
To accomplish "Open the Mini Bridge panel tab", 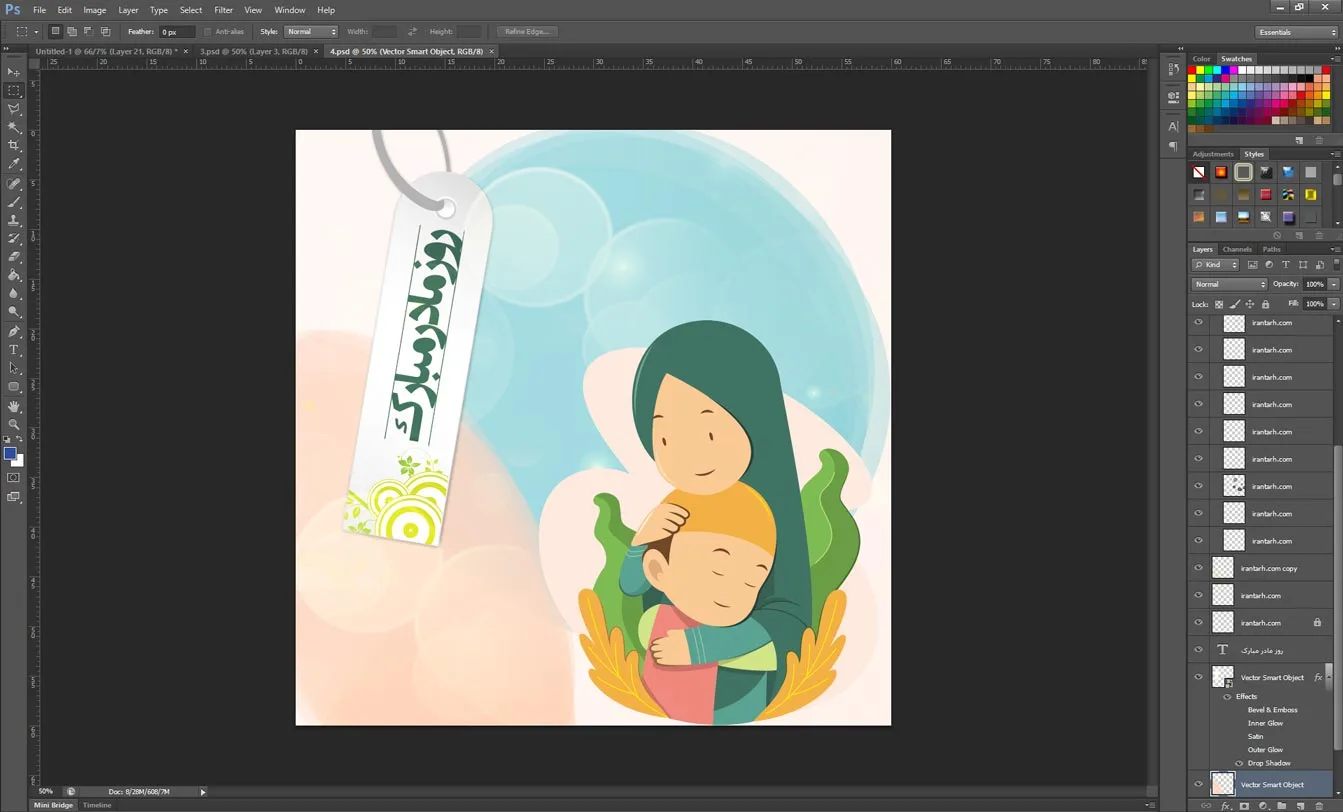I will tap(53, 805).
